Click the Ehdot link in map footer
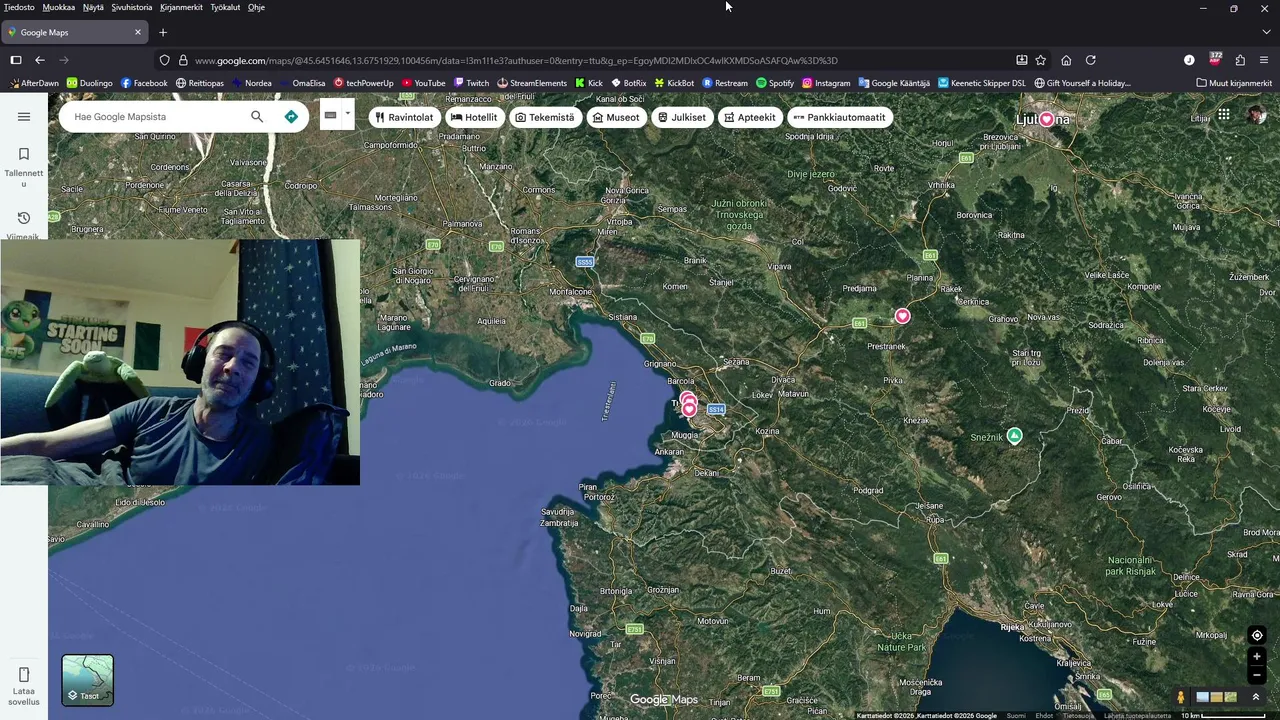Image resolution: width=1280 pixels, height=720 pixels. coord(1044,715)
